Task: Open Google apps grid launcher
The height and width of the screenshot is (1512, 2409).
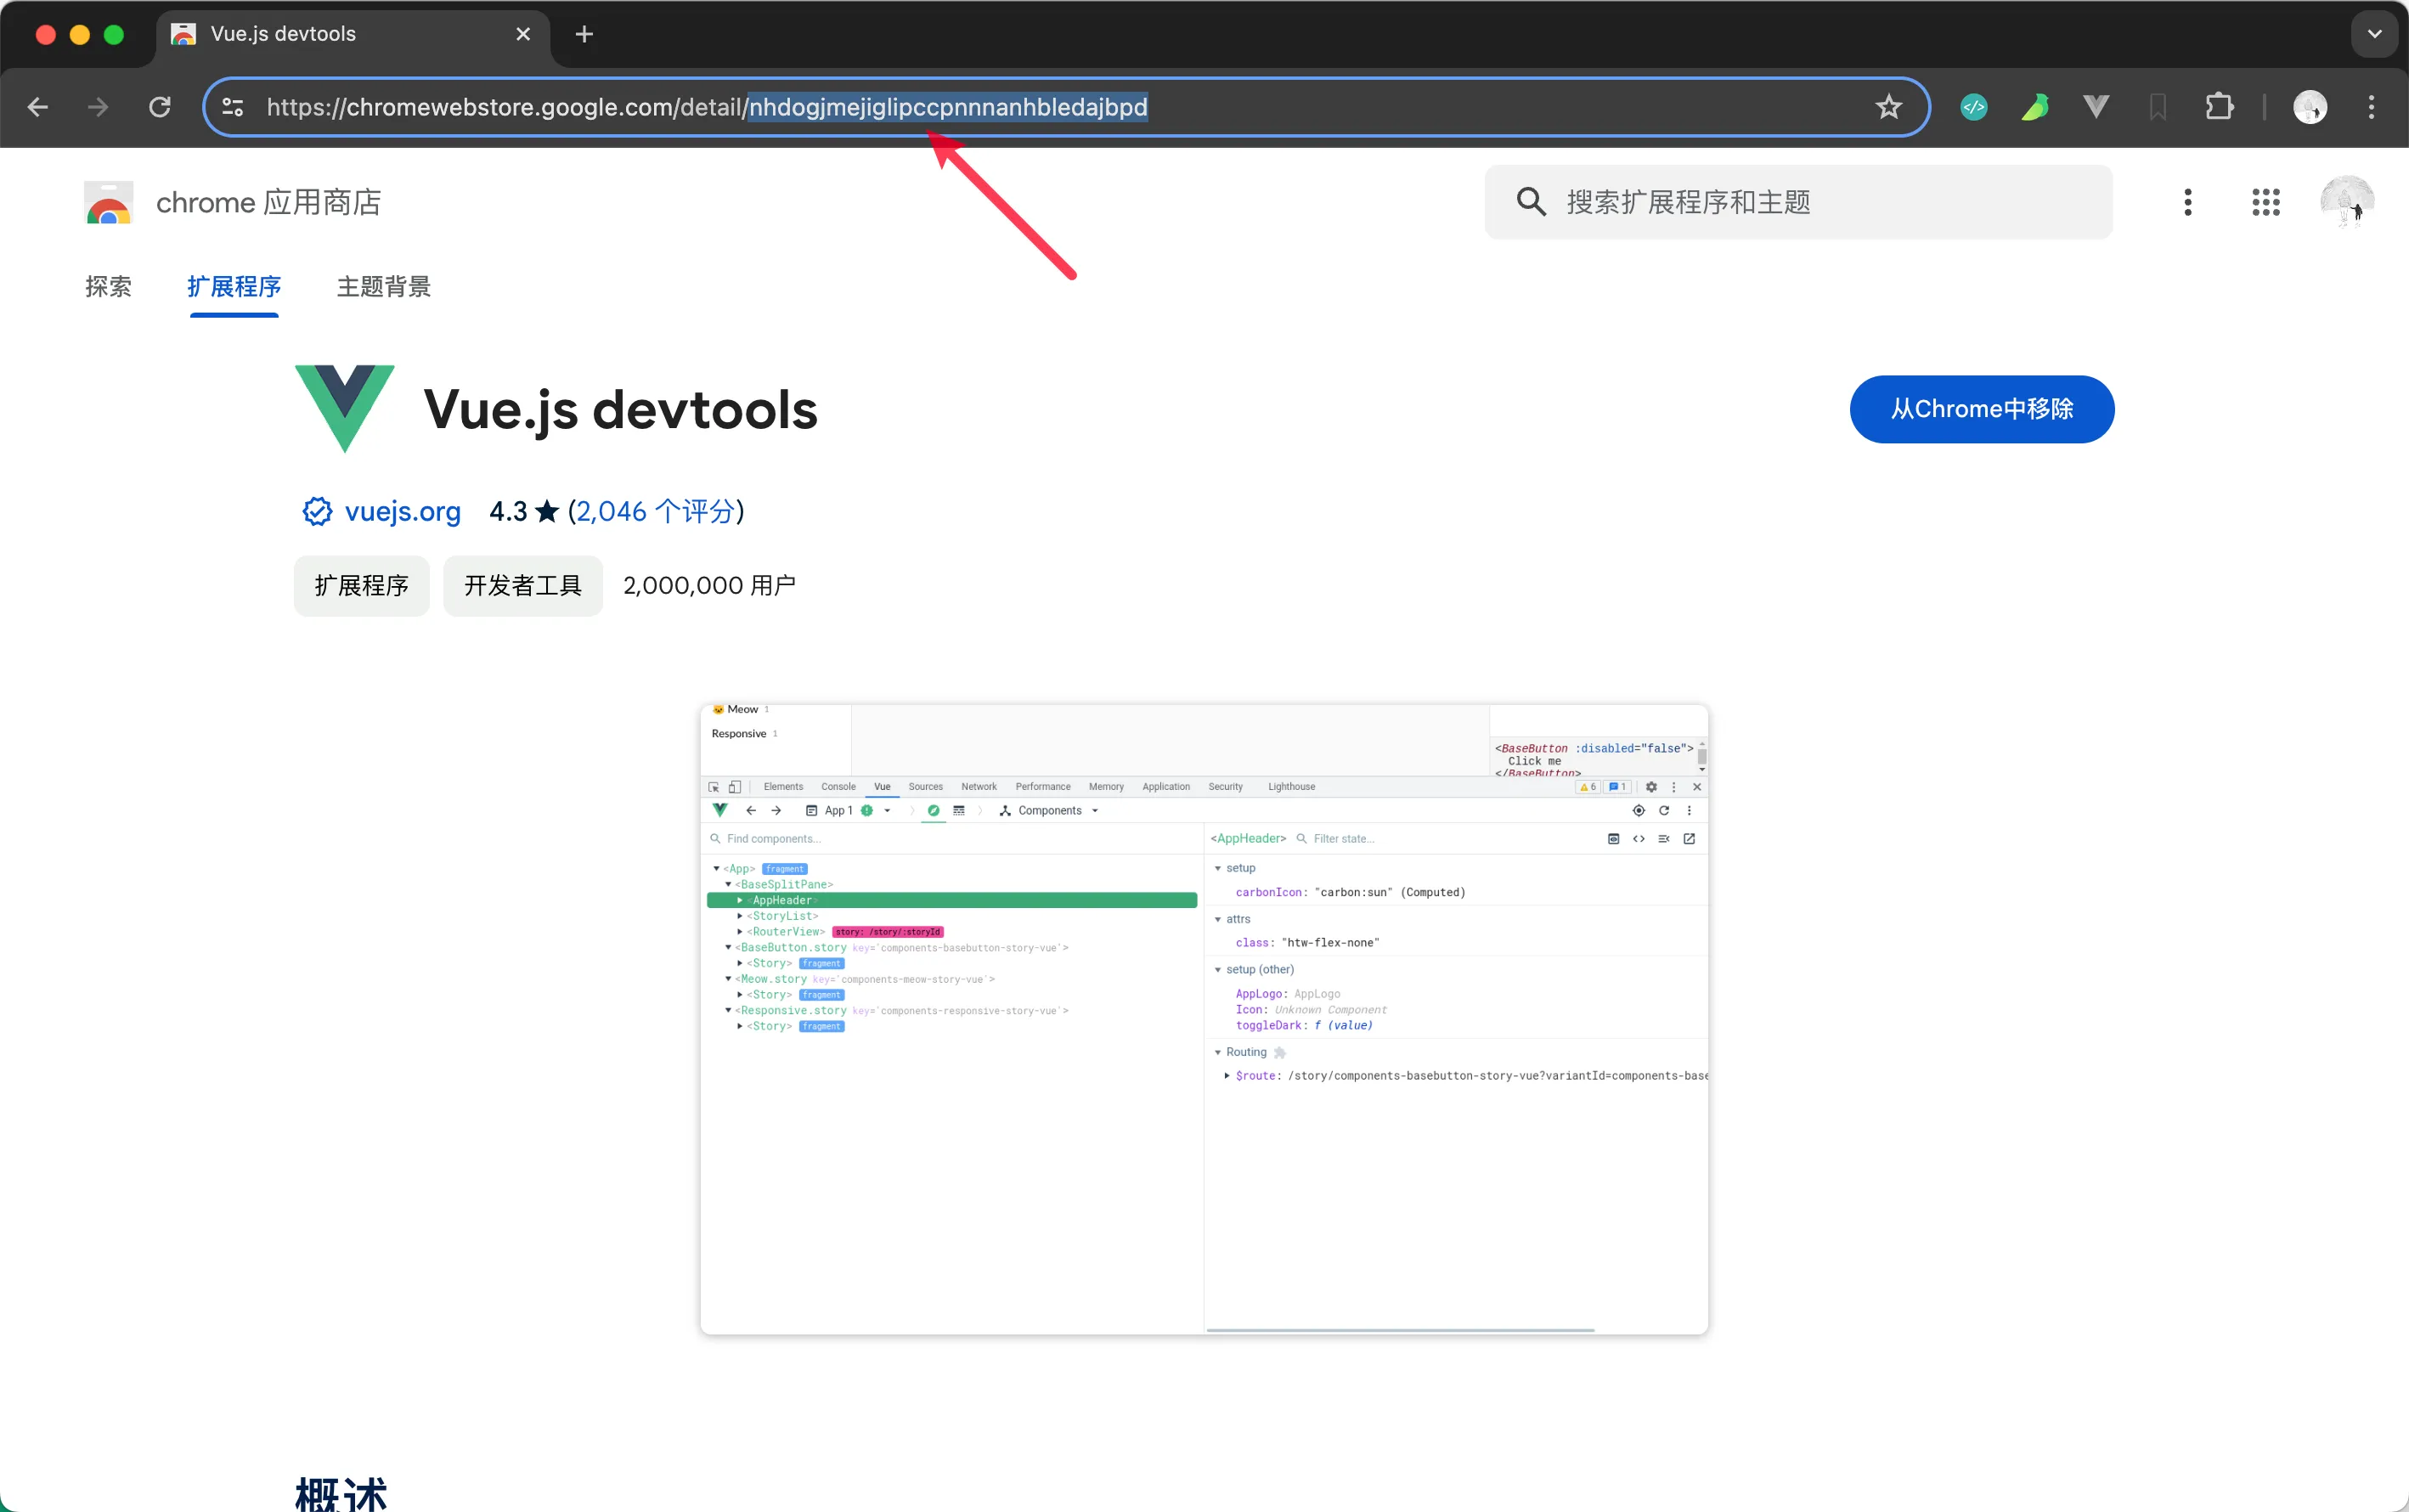Action: click(x=2265, y=202)
